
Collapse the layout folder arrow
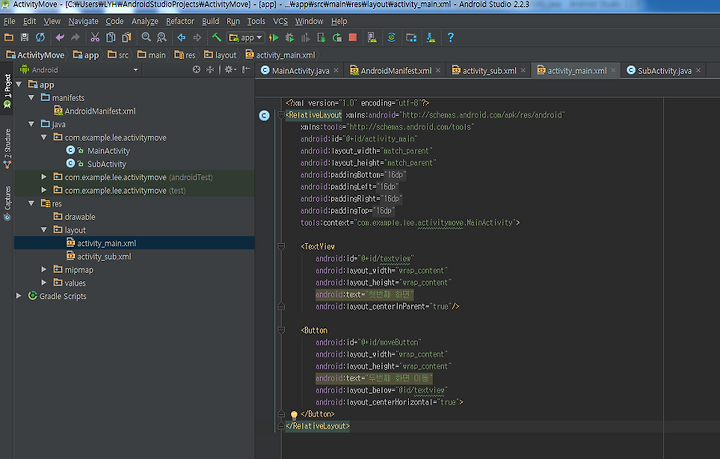pos(44,230)
